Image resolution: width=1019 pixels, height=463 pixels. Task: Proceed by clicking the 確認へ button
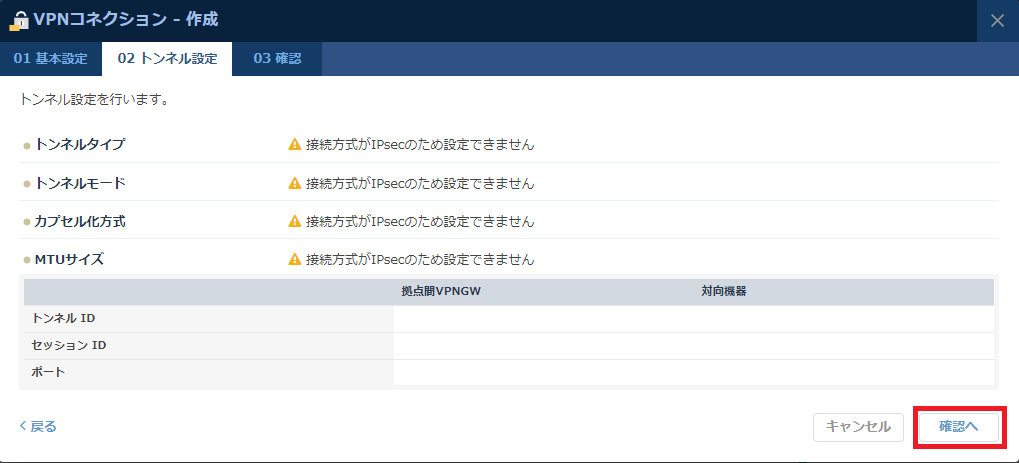(x=958, y=427)
